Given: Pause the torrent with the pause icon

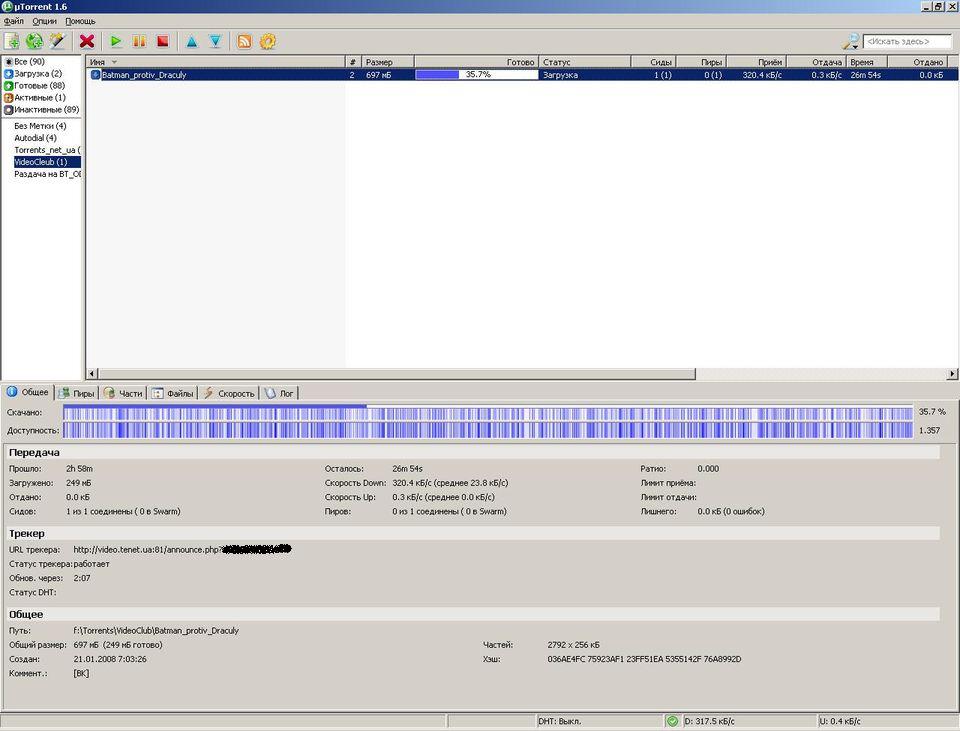Looking at the screenshot, I should [139, 41].
